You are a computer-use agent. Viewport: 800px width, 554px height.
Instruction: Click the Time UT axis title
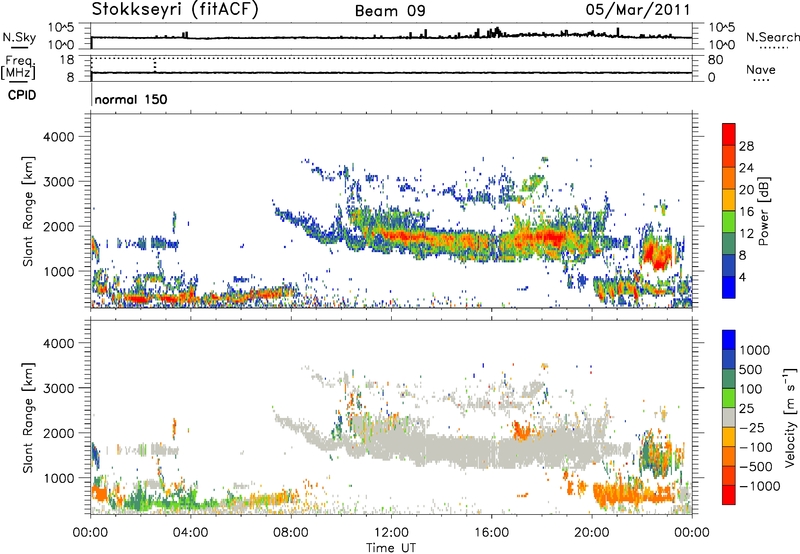point(391,548)
